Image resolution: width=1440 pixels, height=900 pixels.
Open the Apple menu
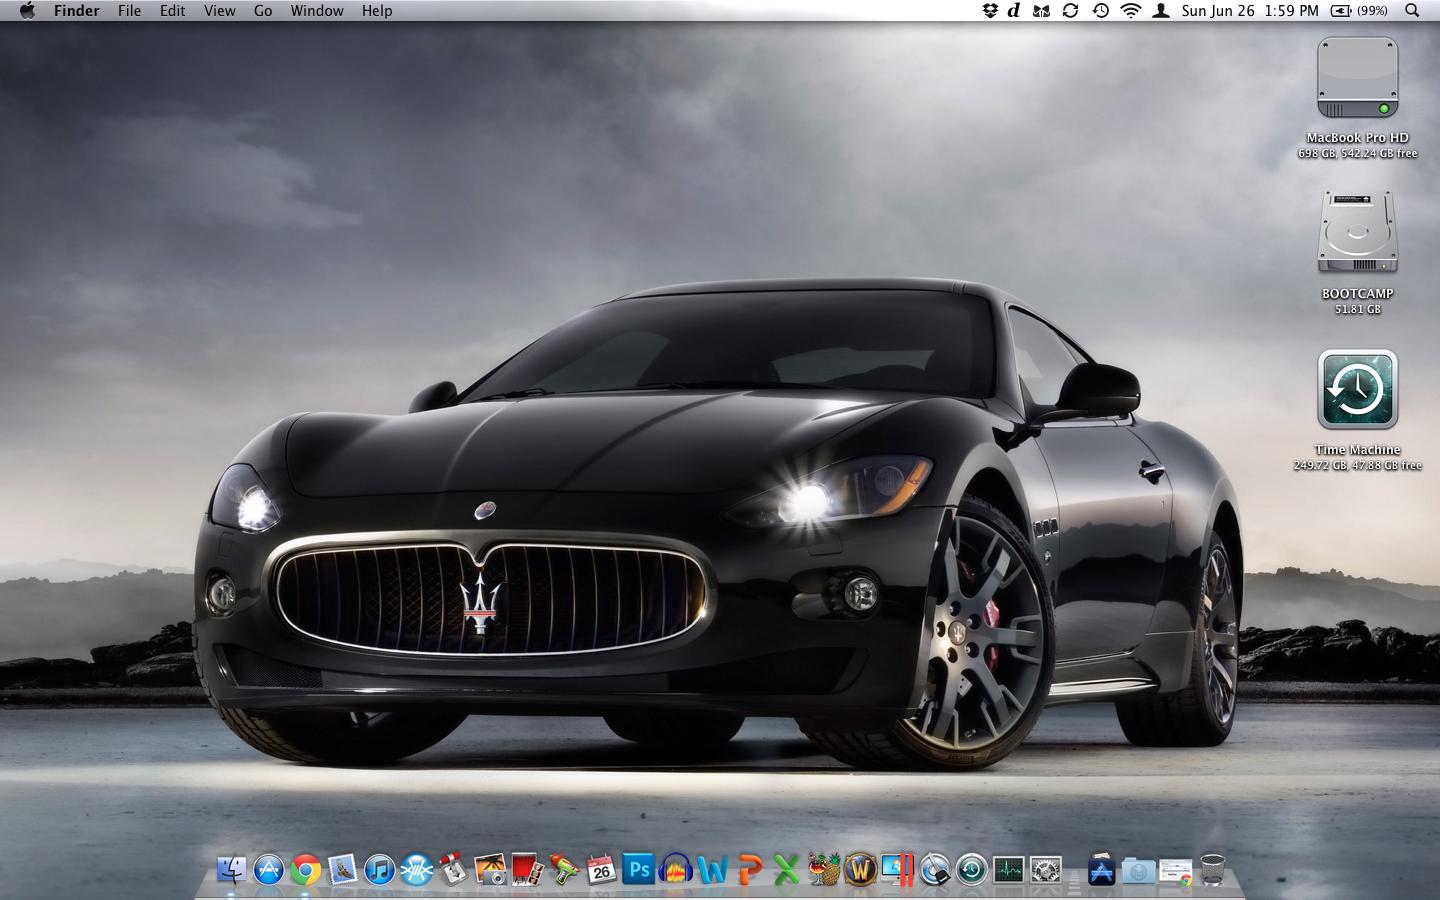coord(27,11)
